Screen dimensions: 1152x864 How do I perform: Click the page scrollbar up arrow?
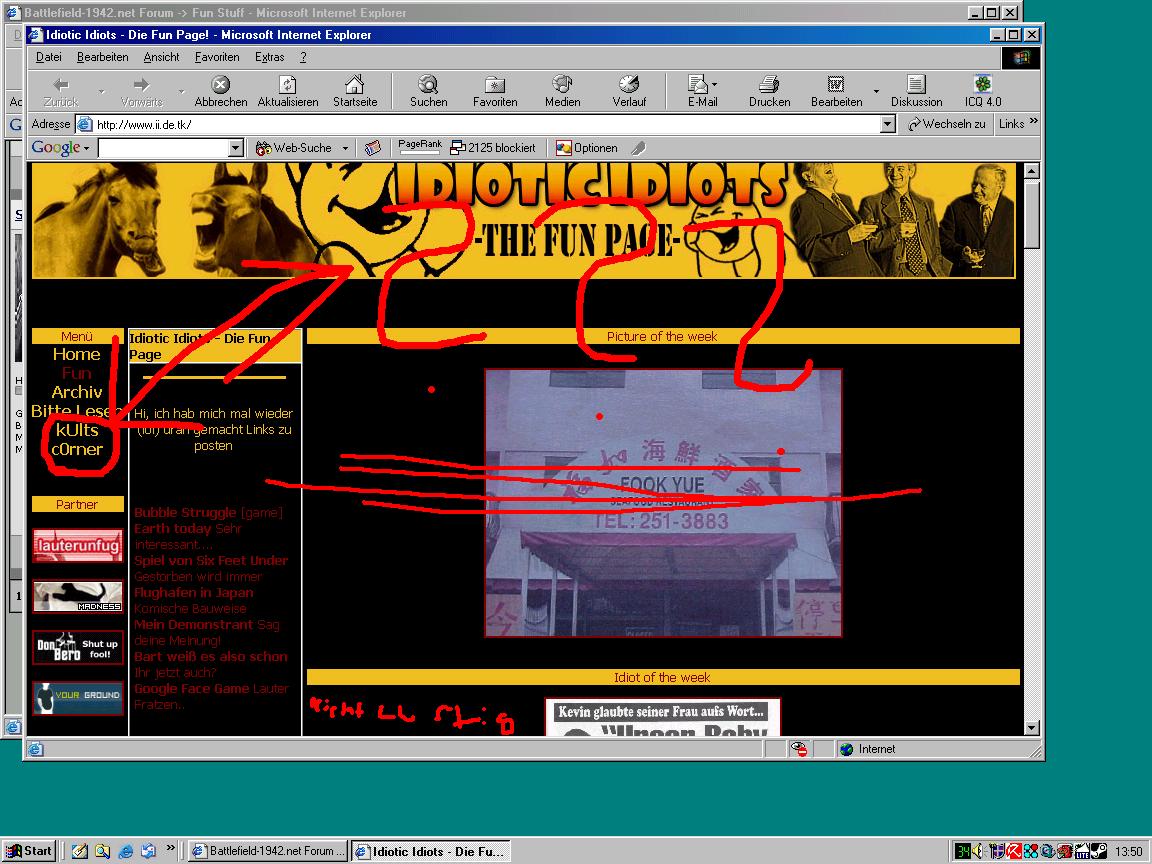pos(1032,171)
